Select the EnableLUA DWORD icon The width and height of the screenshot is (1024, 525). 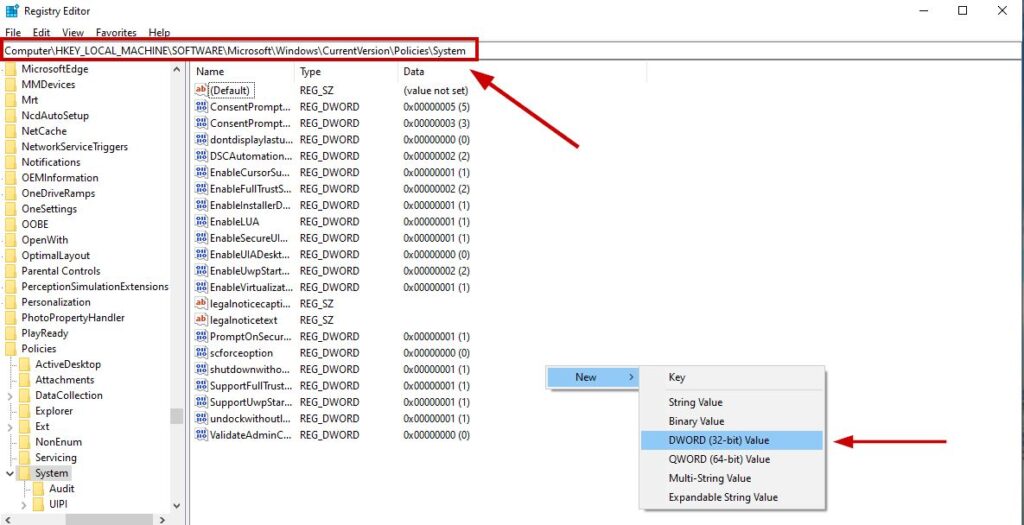click(x=201, y=221)
